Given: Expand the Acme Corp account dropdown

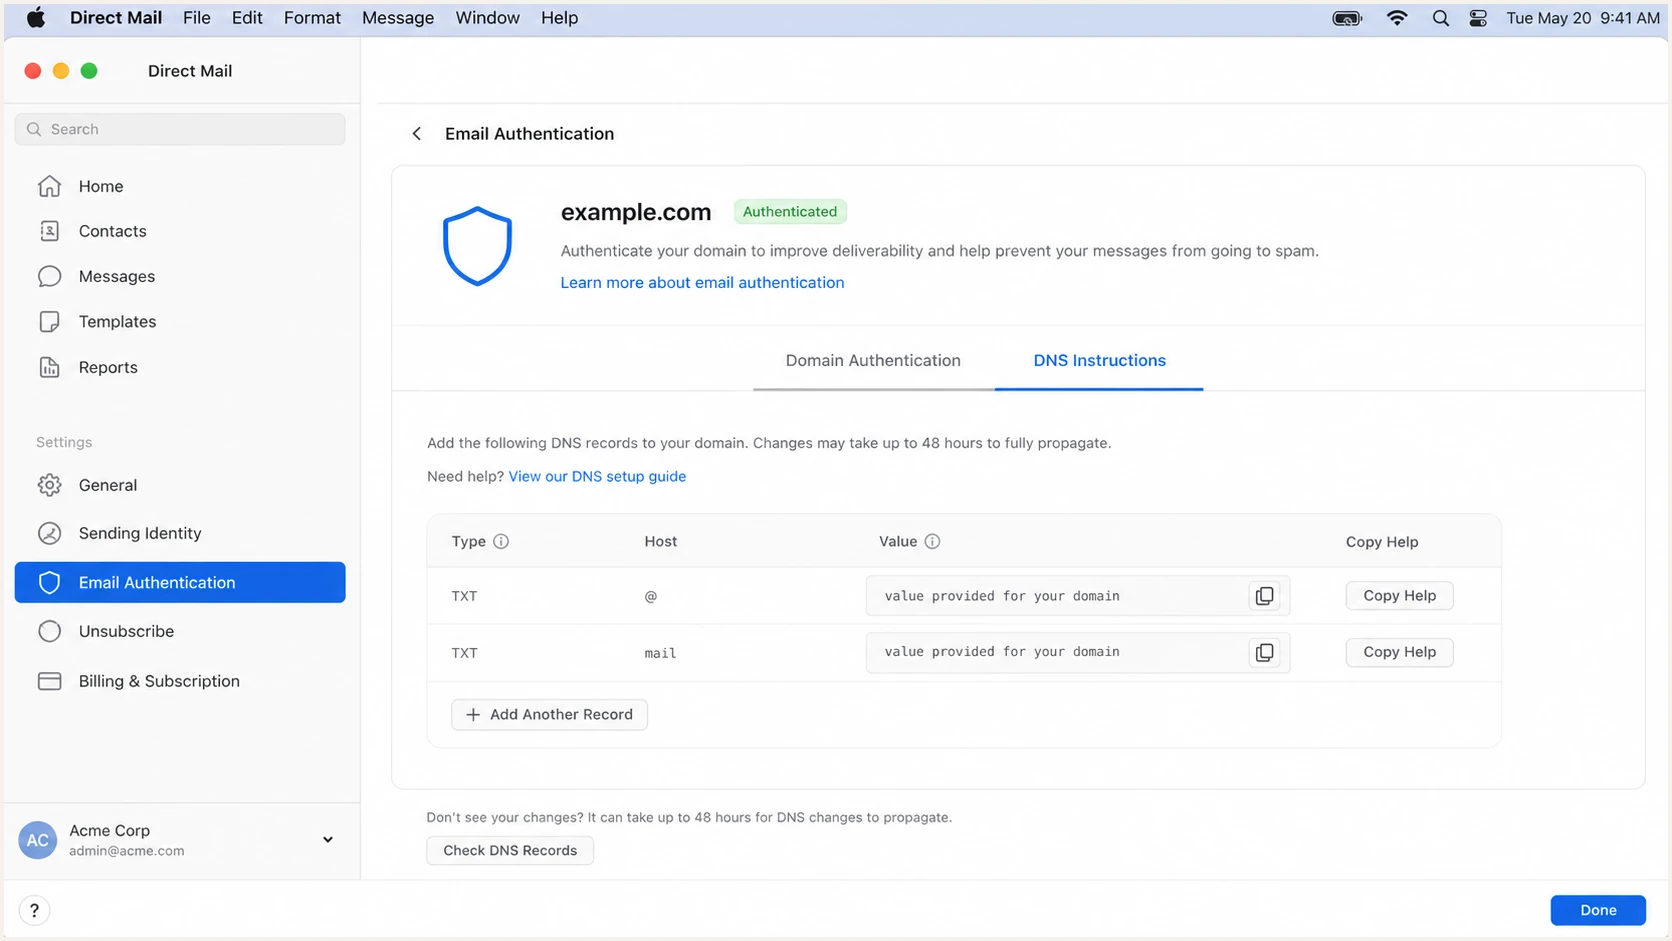Looking at the screenshot, I should tap(328, 840).
